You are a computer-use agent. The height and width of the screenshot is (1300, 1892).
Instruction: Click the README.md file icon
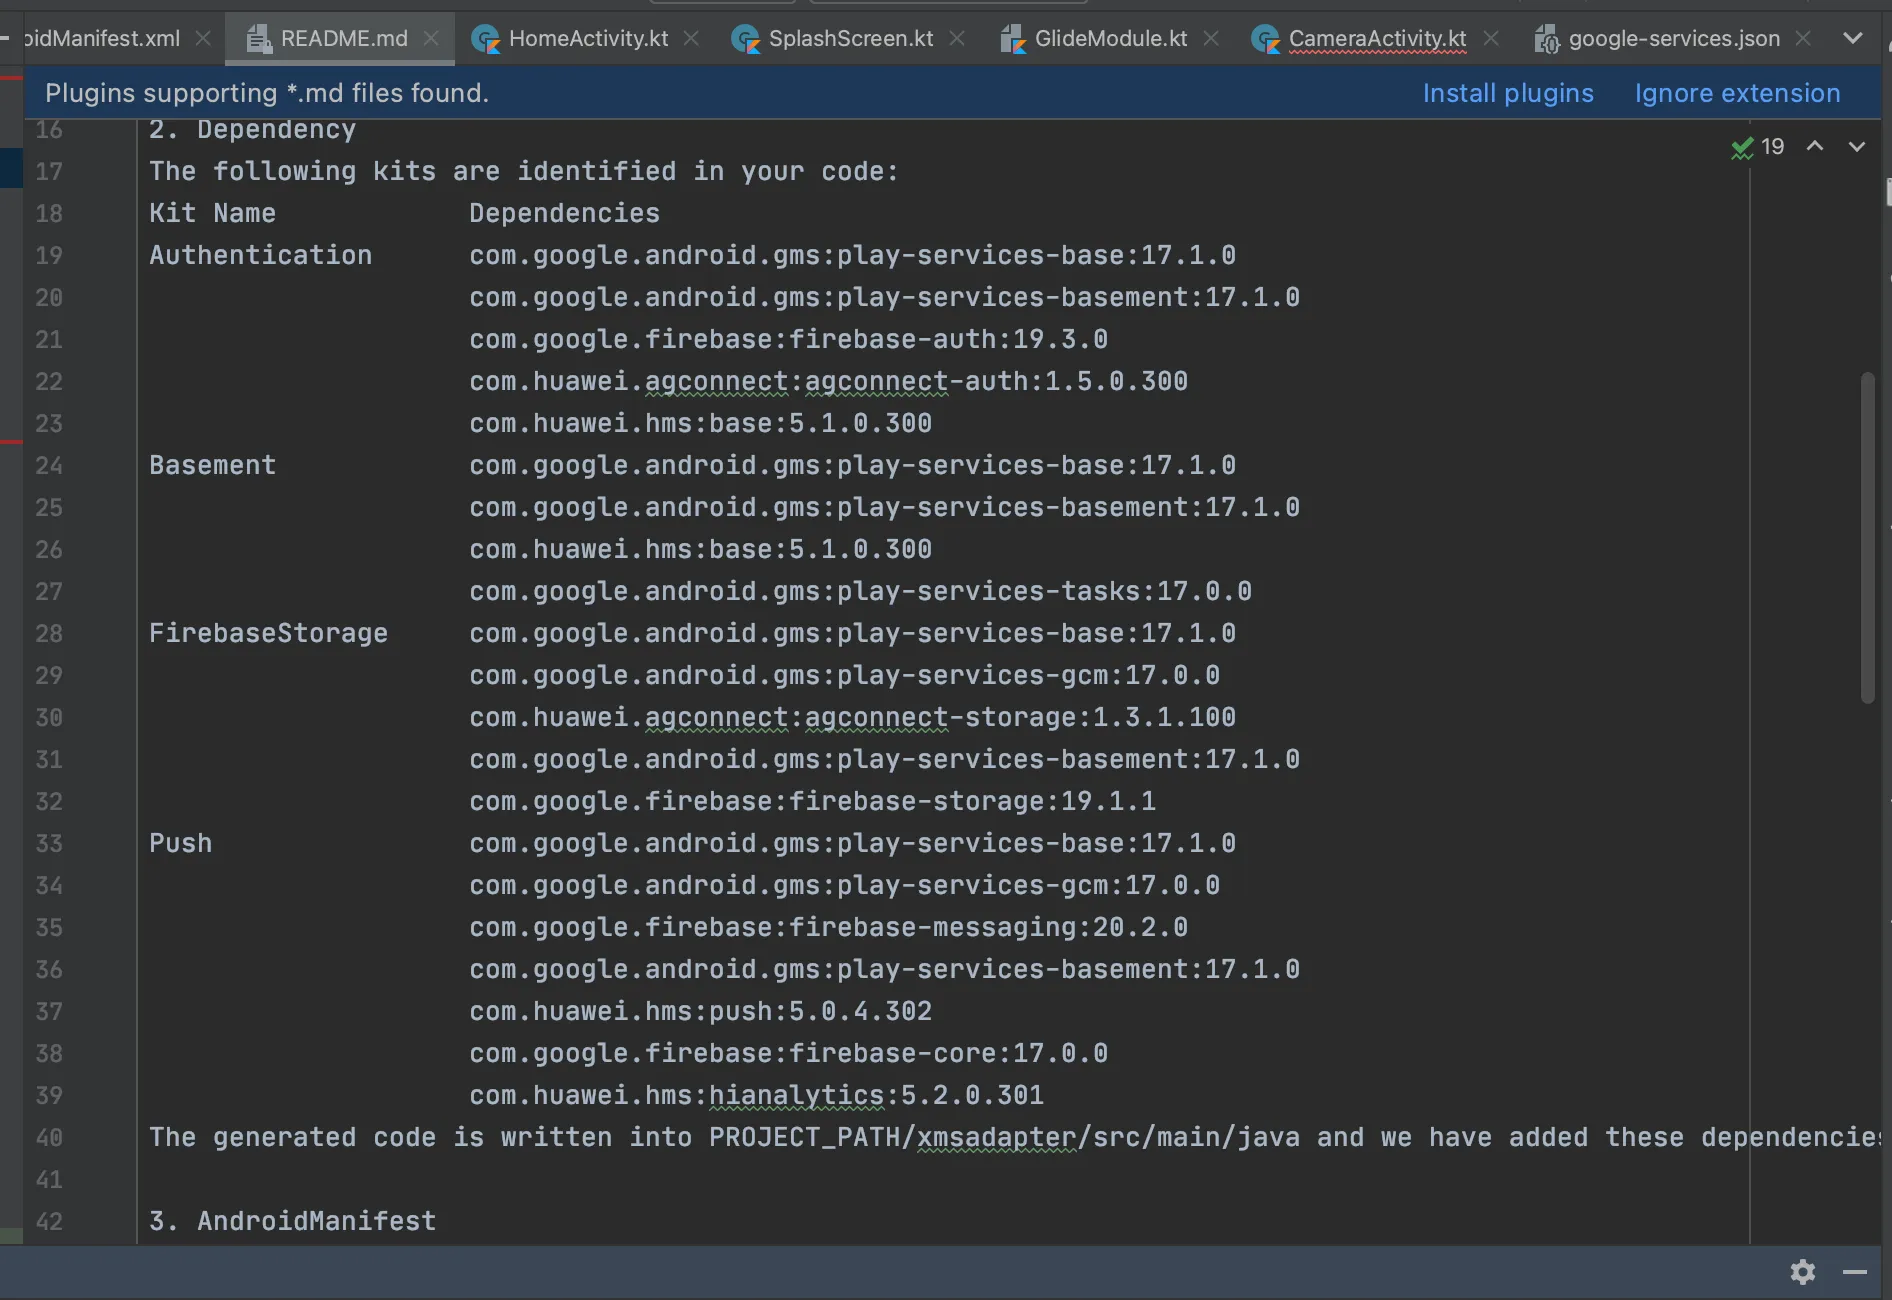(259, 39)
